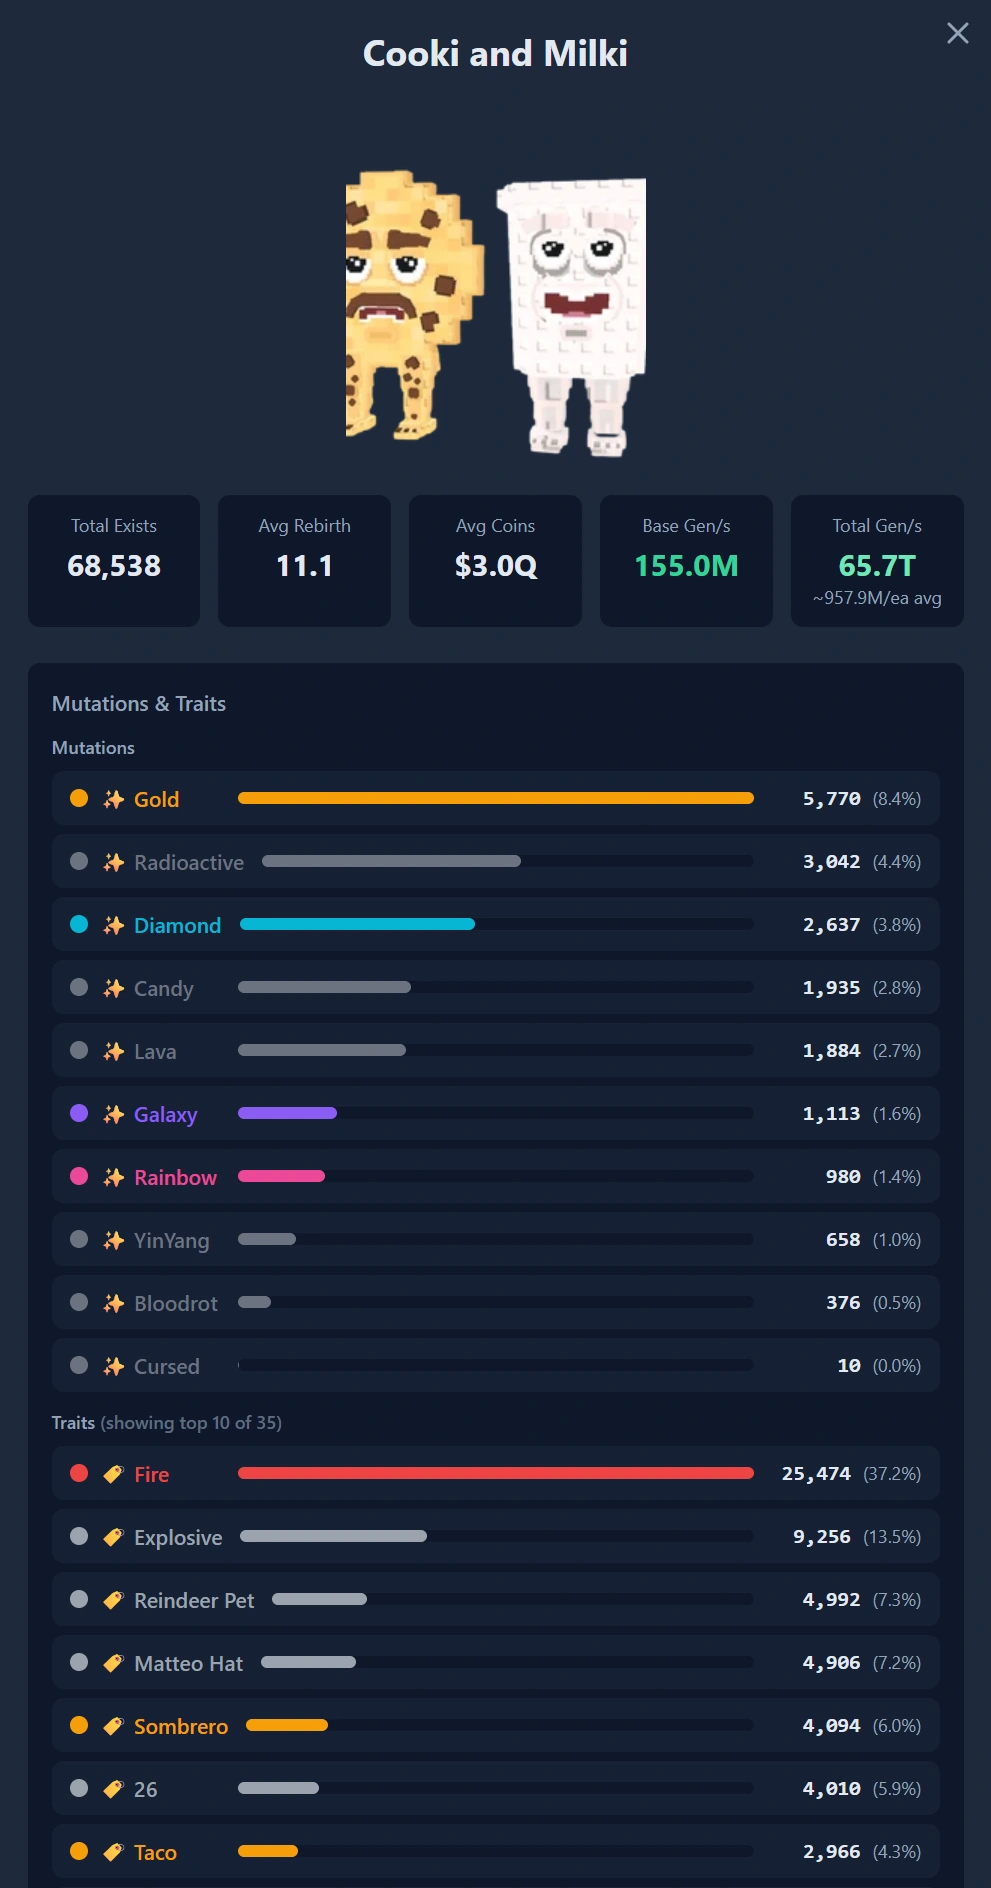This screenshot has width=991, height=1888.
Task: Click the sparkle icon beside Diamond
Action: [114, 925]
